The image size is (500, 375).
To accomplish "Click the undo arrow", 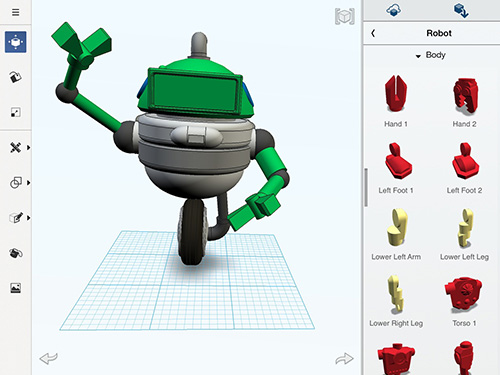I will click(49, 358).
